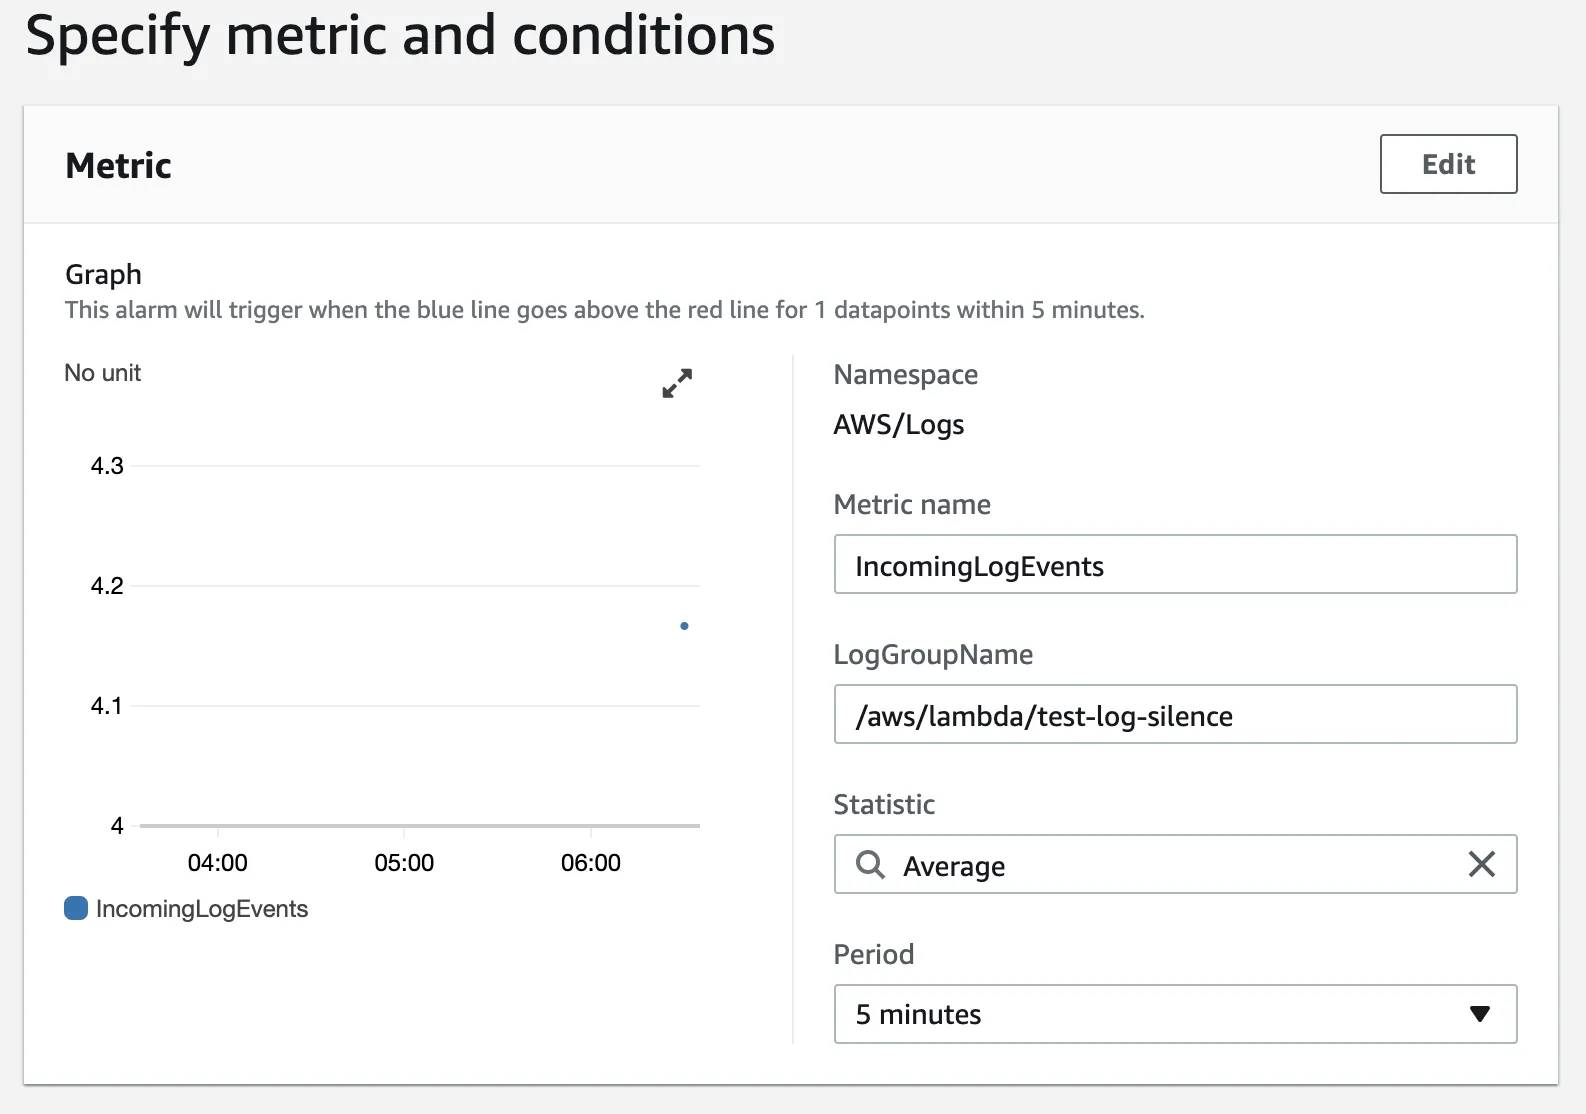Viewport: 1586px width, 1114px height.
Task: Click the AWS/Logs namespace value
Action: [x=898, y=425]
